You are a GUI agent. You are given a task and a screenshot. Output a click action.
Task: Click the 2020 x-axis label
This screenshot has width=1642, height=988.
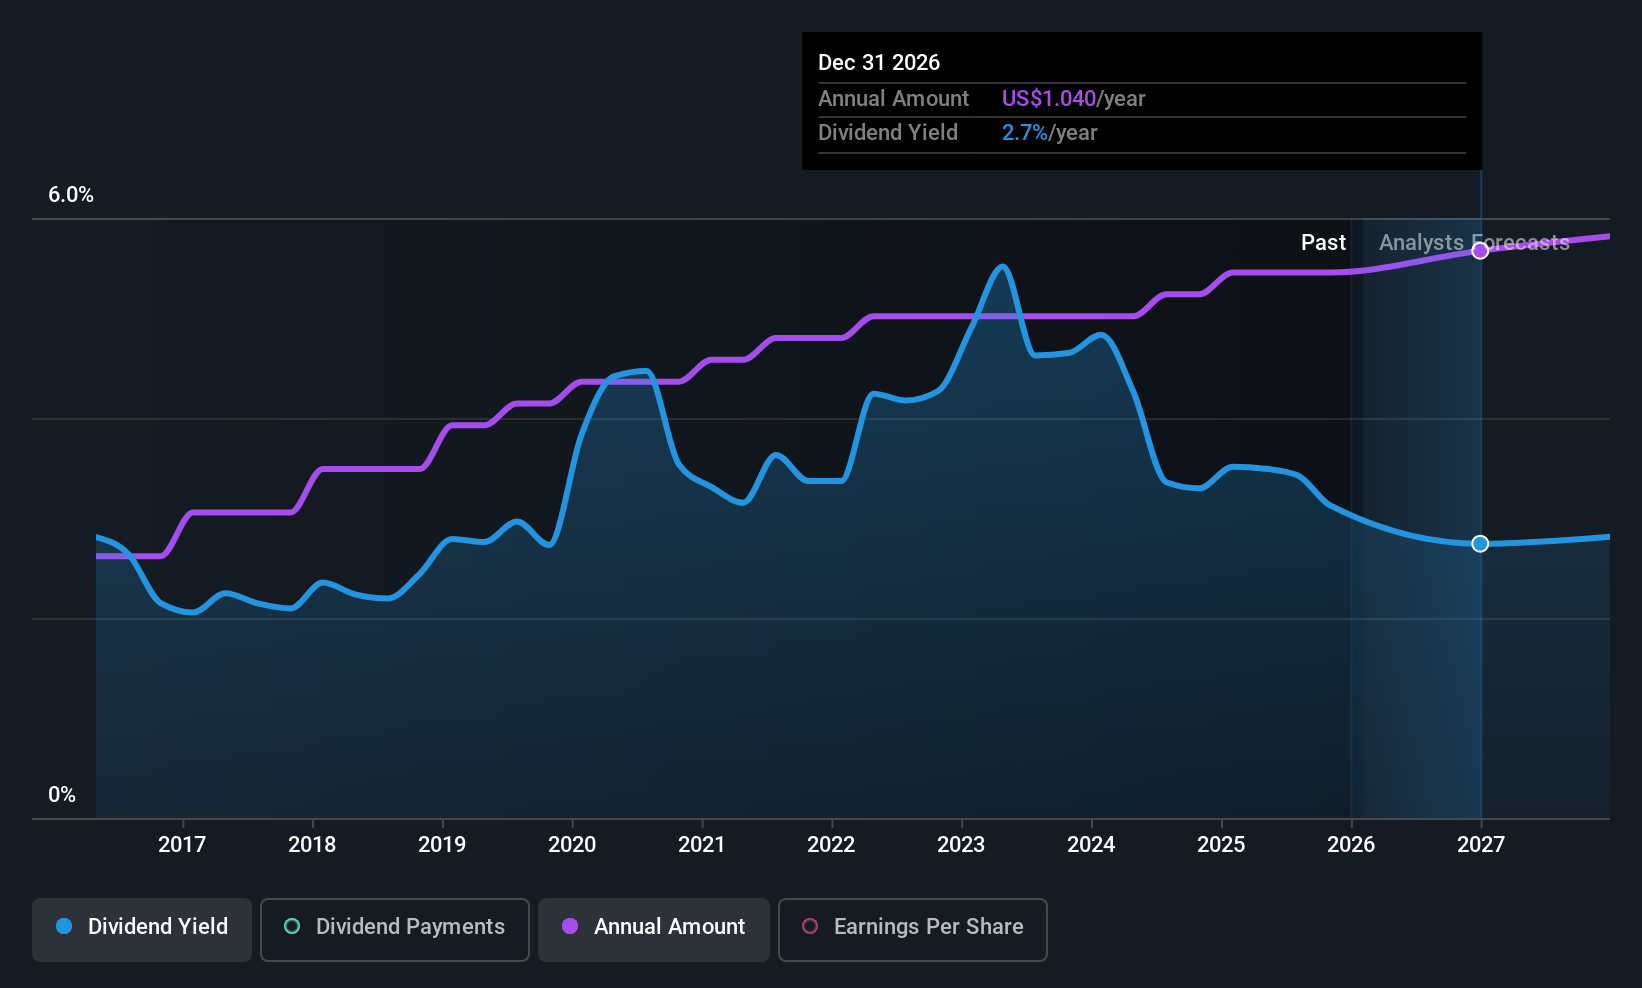572,844
